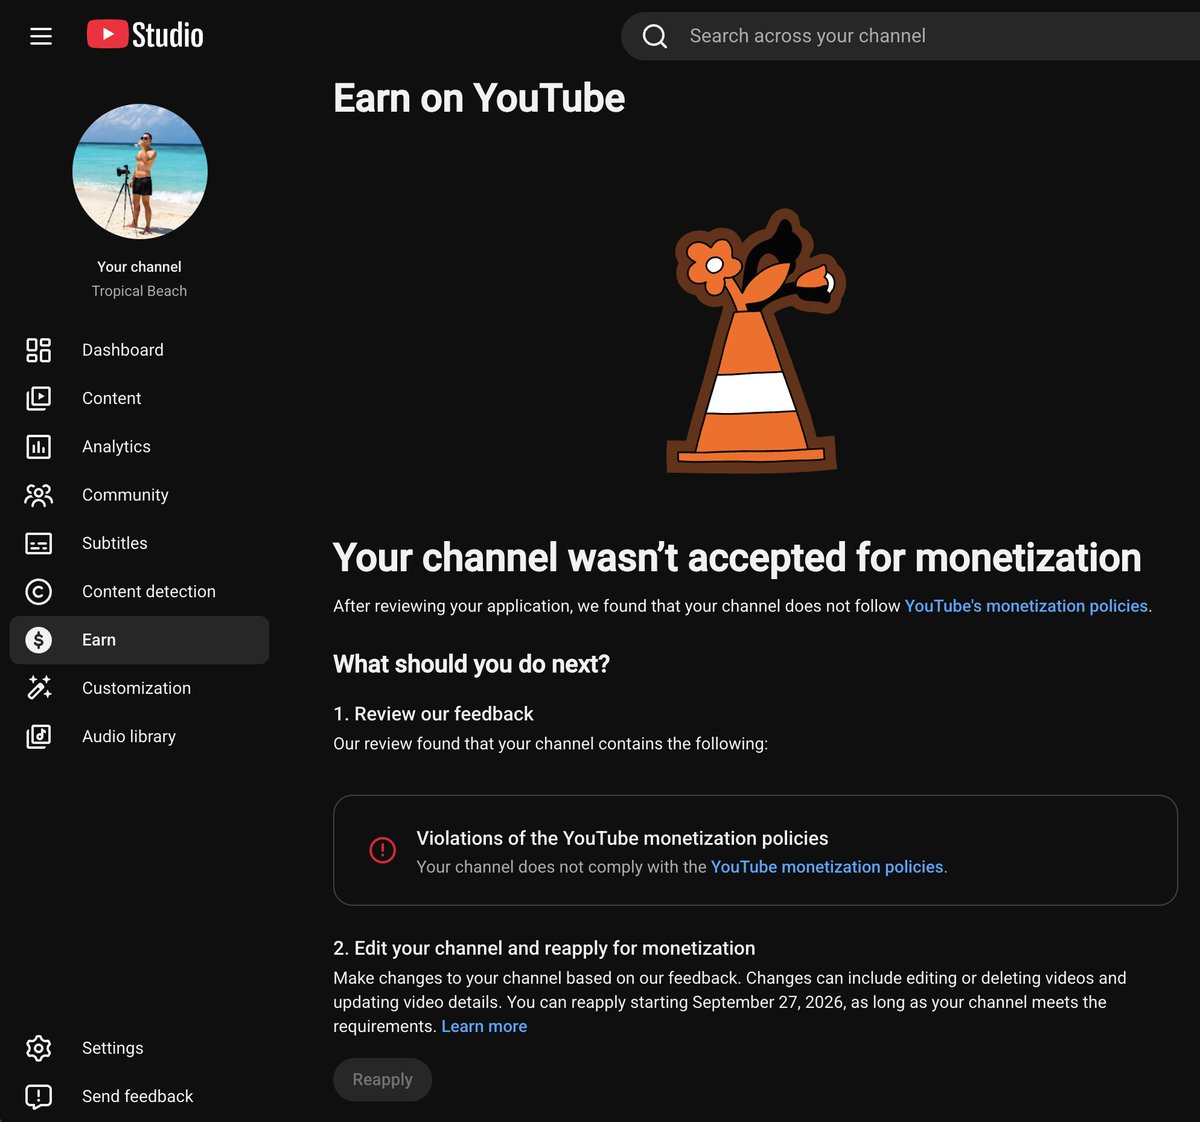Image resolution: width=1200 pixels, height=1122 pixels.
Task: Open 'YouTube monetization policies' link in violations box
Action: pos(827,867)
